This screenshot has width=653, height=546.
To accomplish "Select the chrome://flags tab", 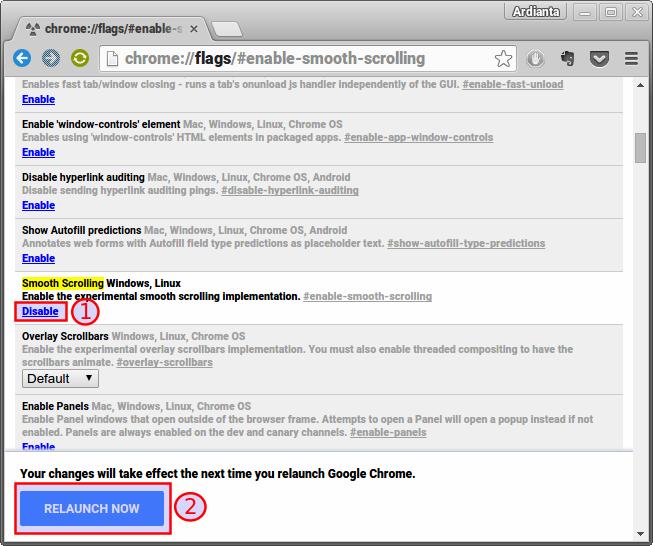I will pyautogui.click(x=110, y=29).
